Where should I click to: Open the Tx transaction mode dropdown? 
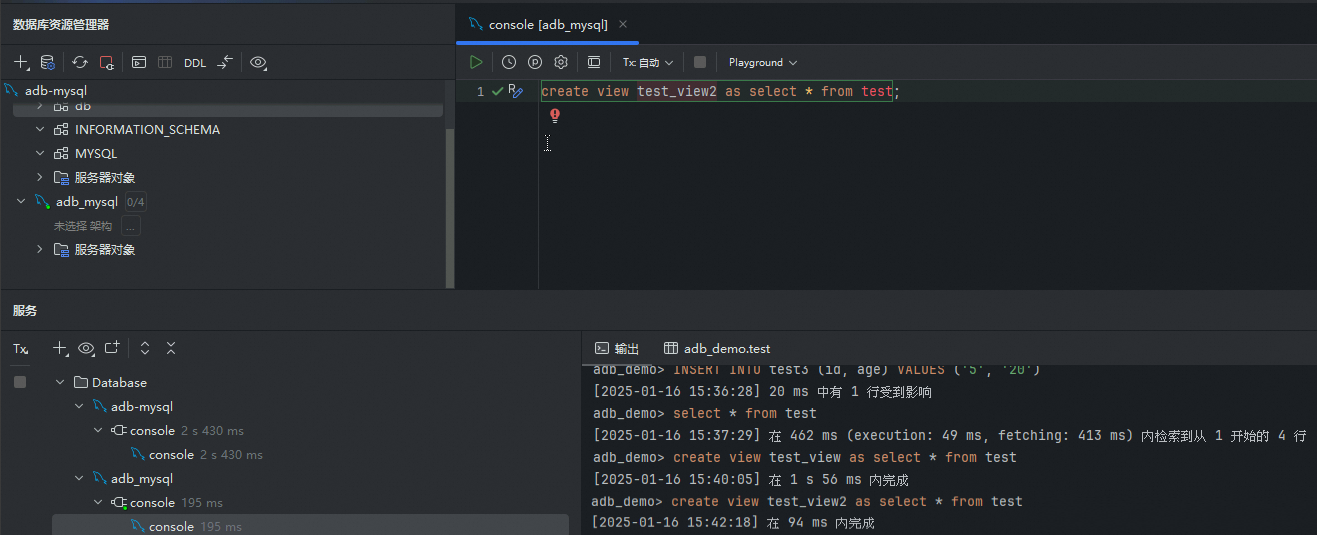pos(648,62)
